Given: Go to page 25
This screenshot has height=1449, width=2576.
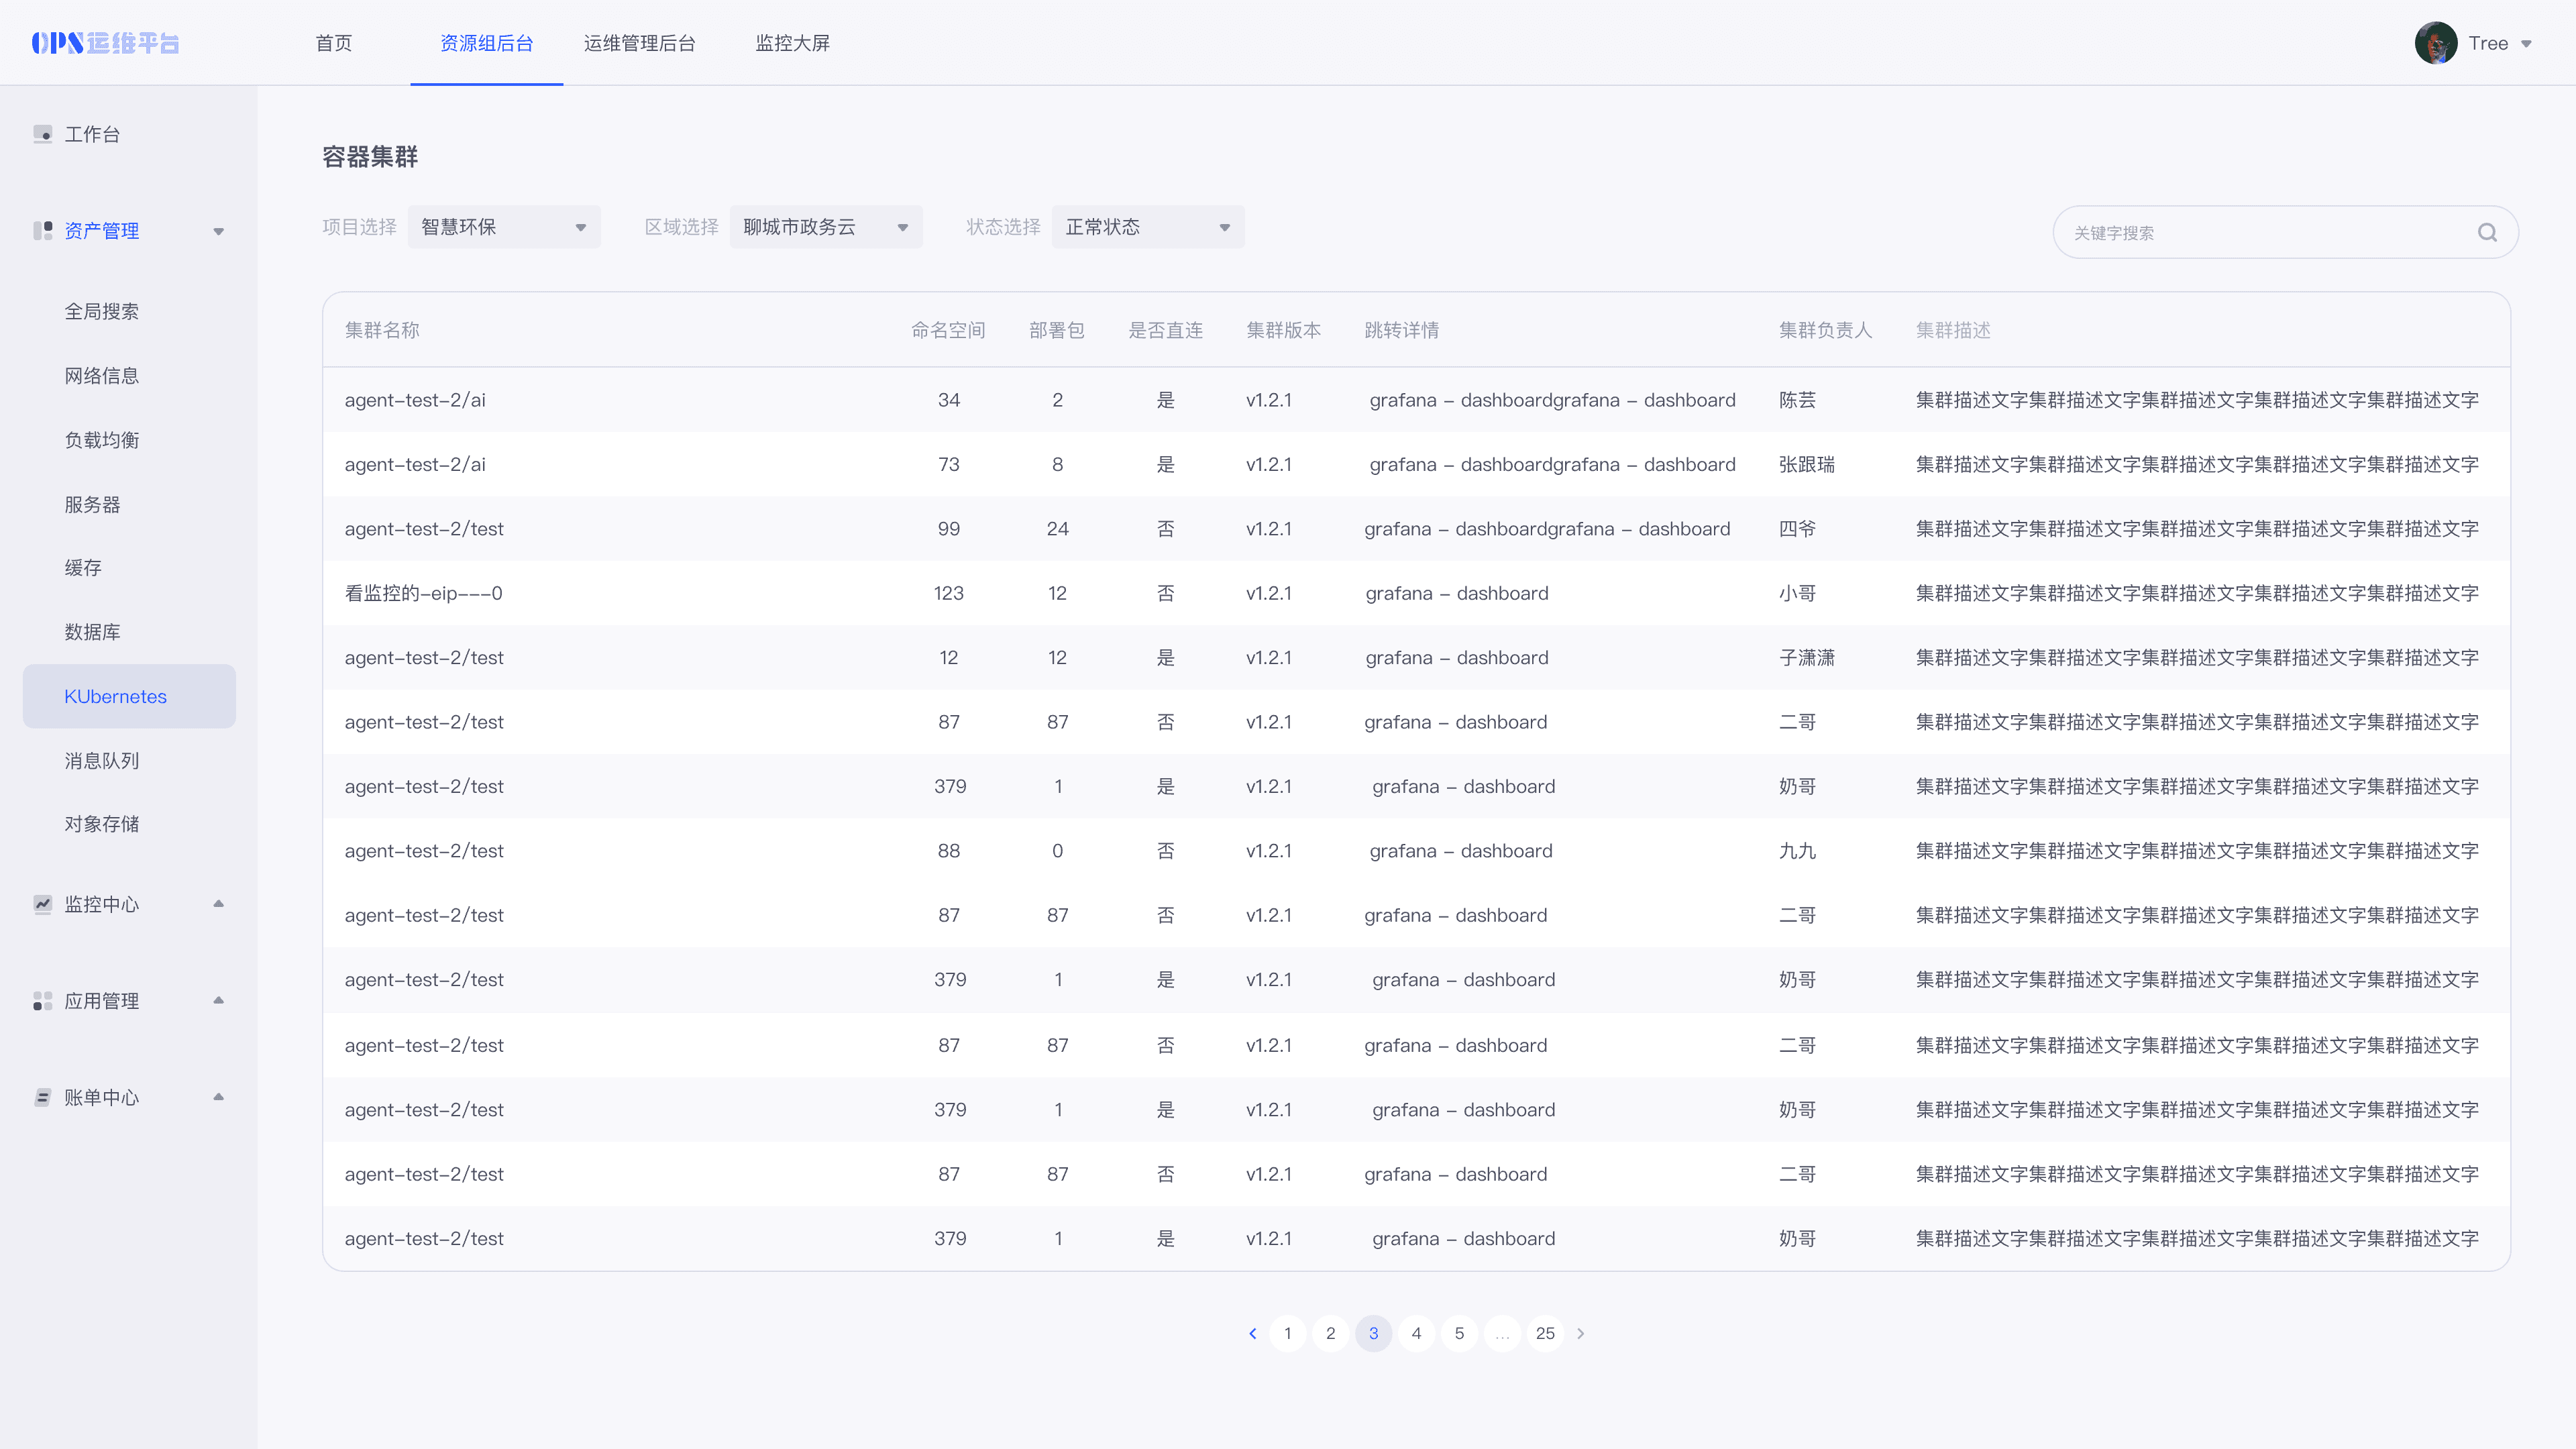Looking at the screenshot, I should (1545, 1333).
